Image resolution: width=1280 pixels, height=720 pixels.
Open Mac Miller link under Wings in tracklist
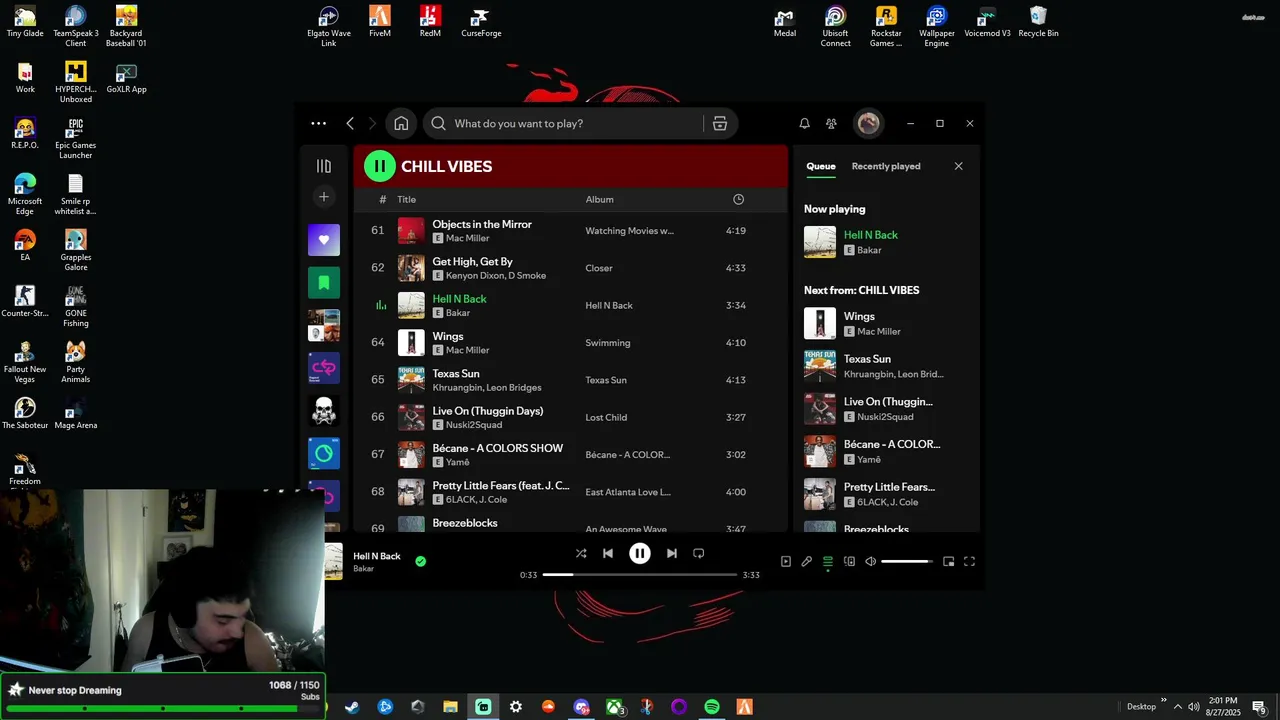tap(468, 350)
